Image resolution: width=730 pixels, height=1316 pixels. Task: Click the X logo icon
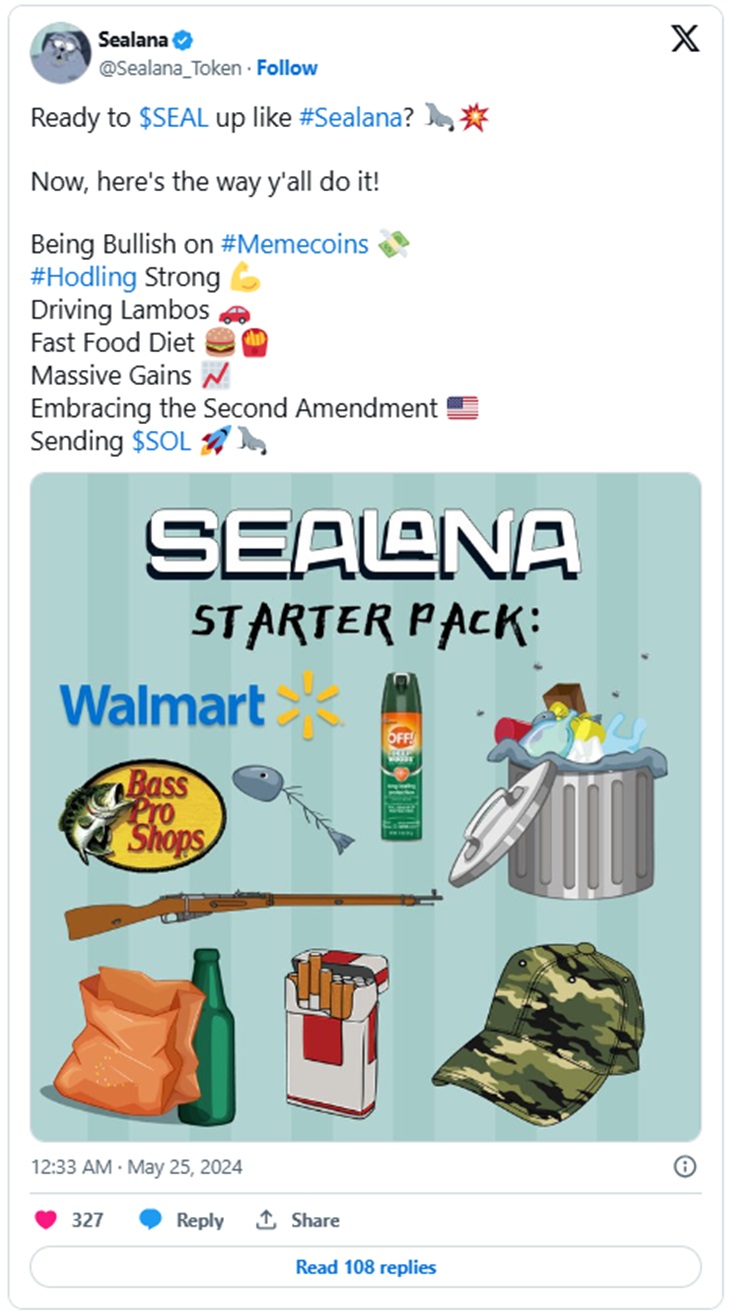[685, 39]
